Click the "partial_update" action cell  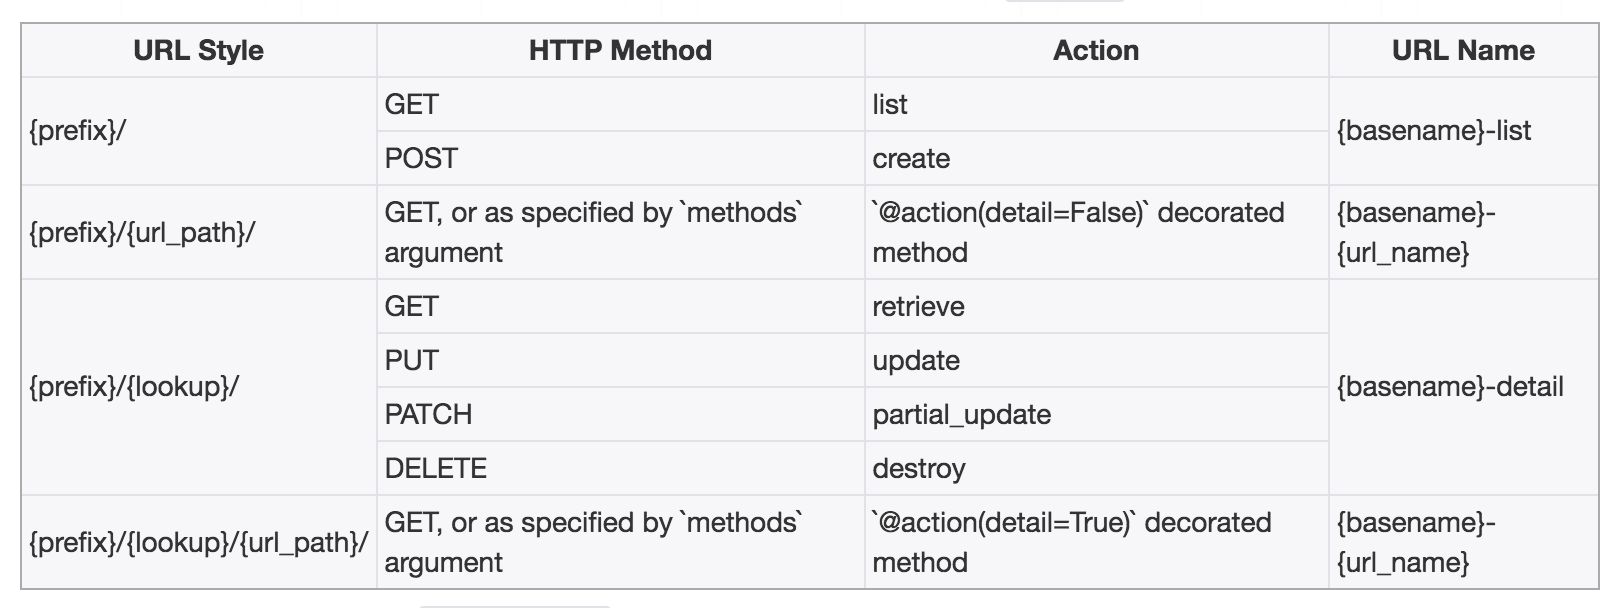click(x=962, y=415)
